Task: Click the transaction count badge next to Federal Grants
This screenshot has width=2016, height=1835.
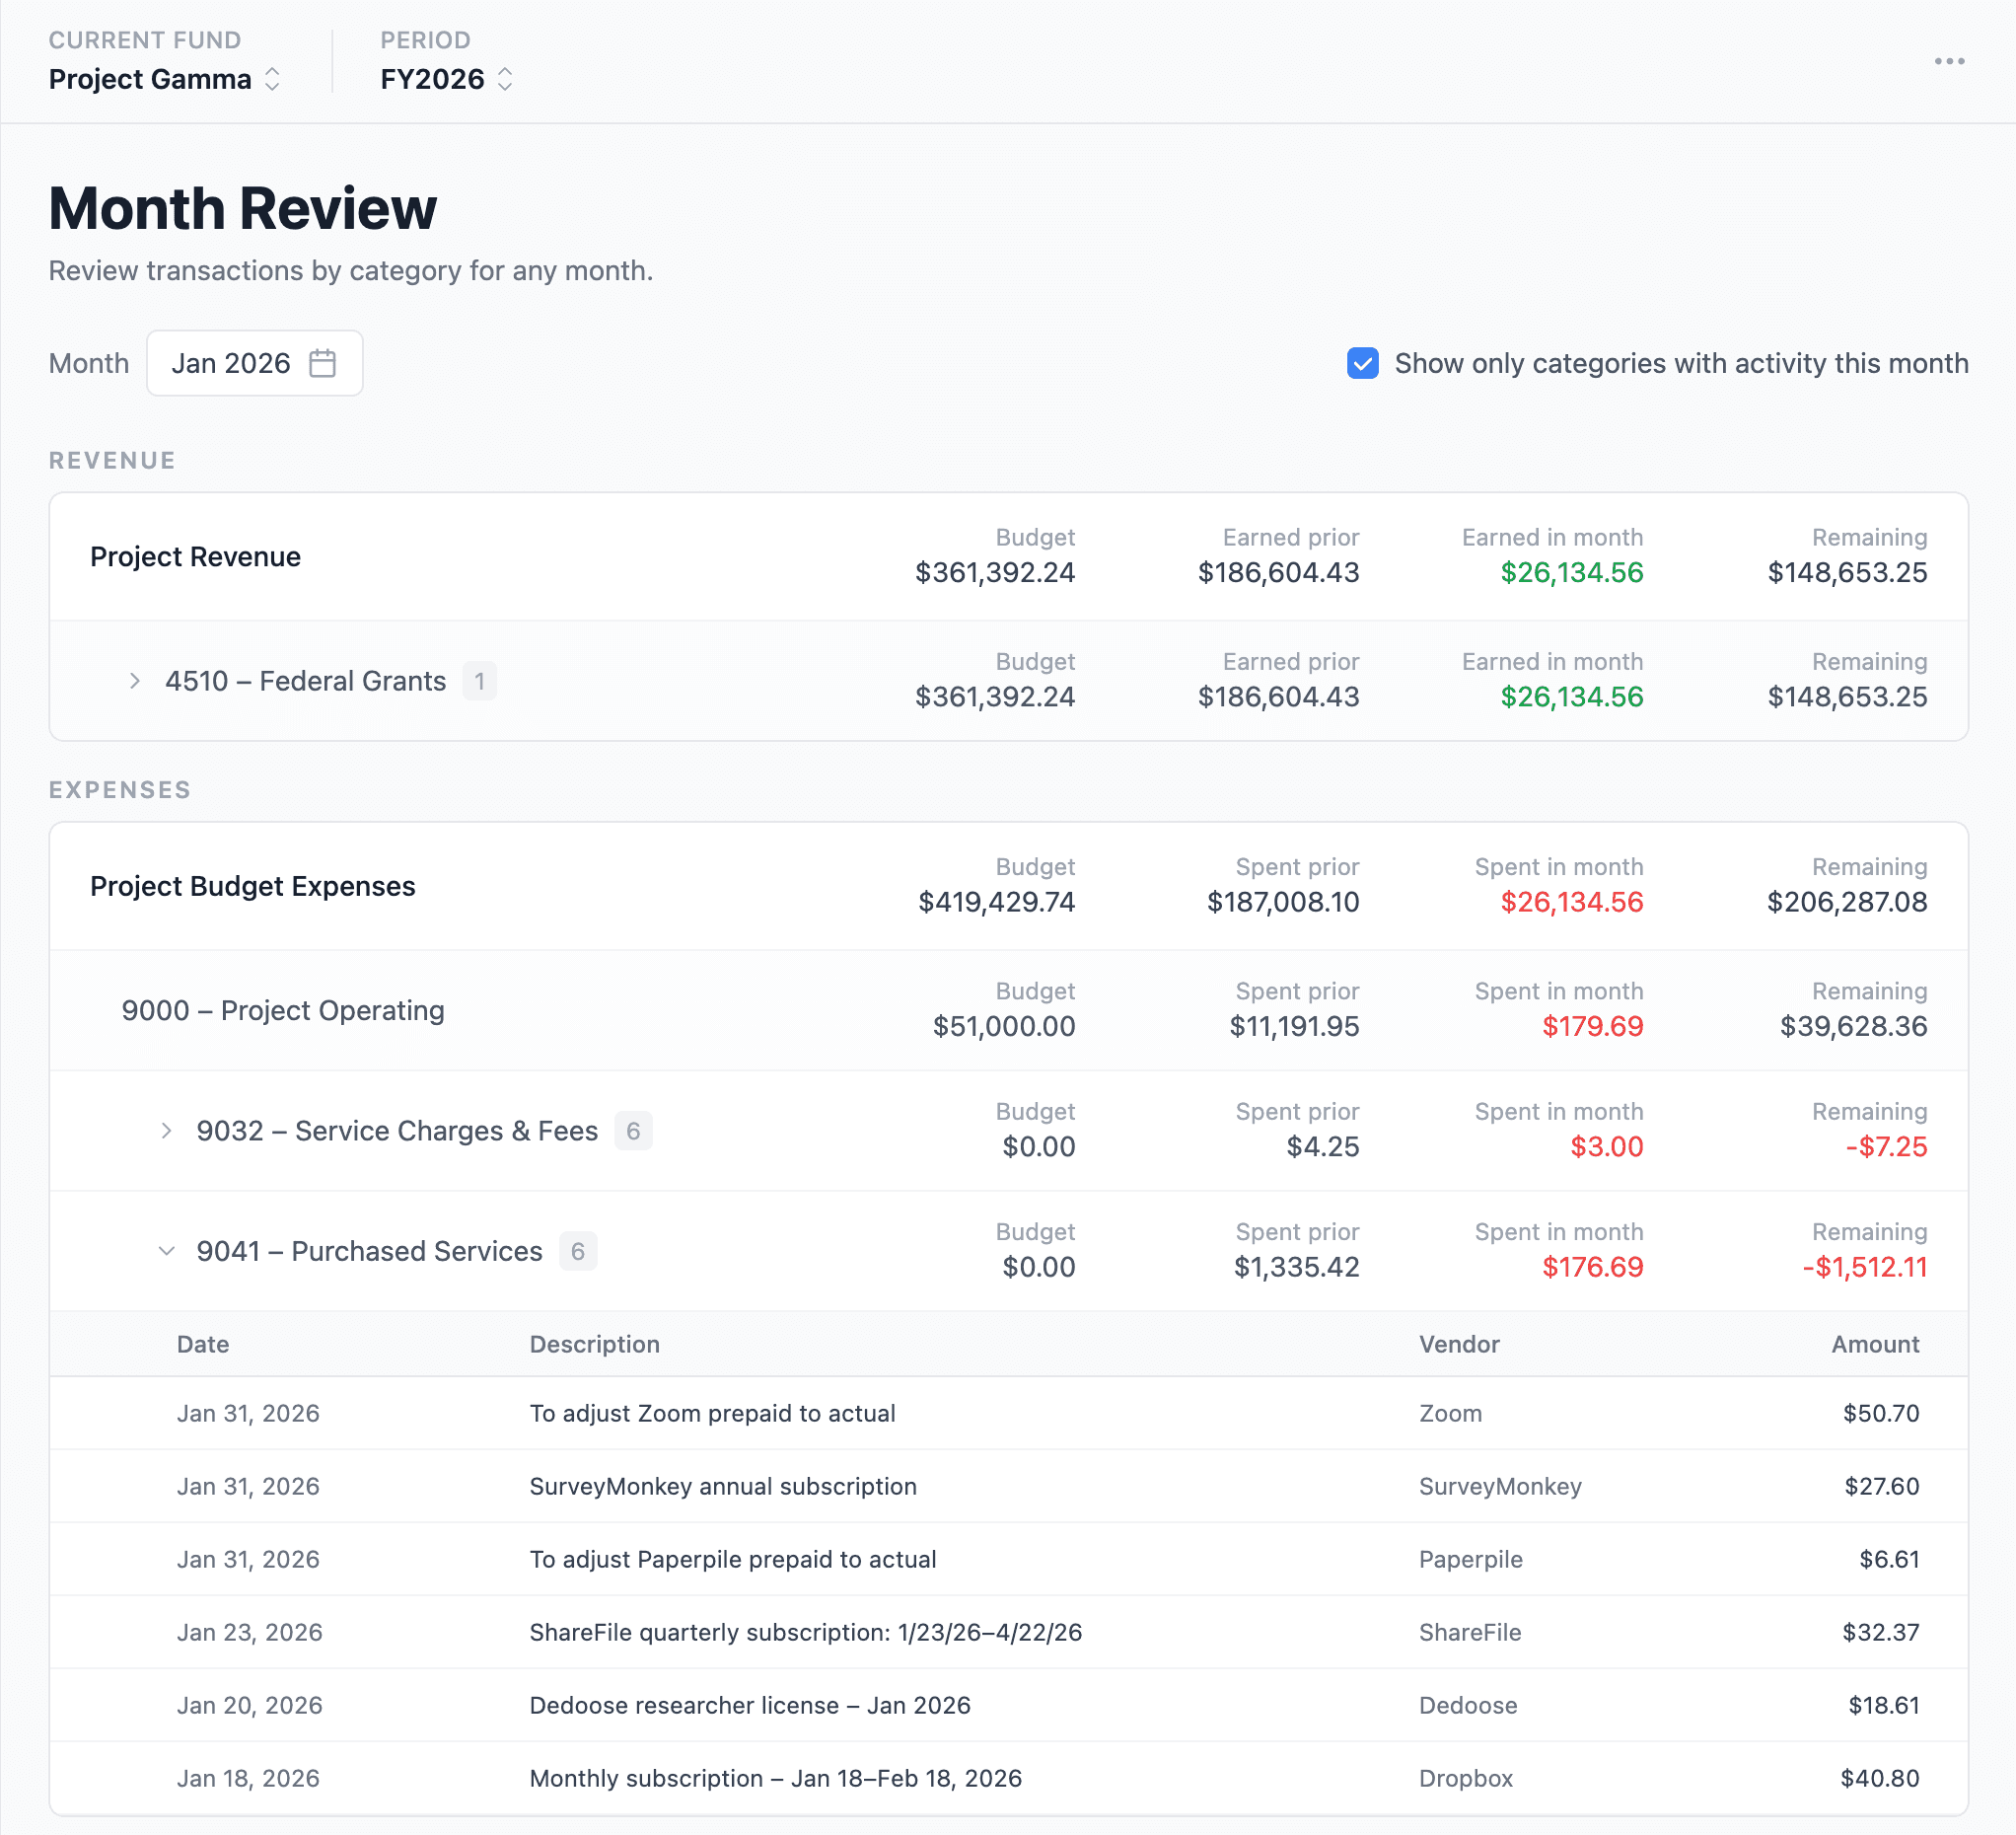Action: click(x=480, y=681)
